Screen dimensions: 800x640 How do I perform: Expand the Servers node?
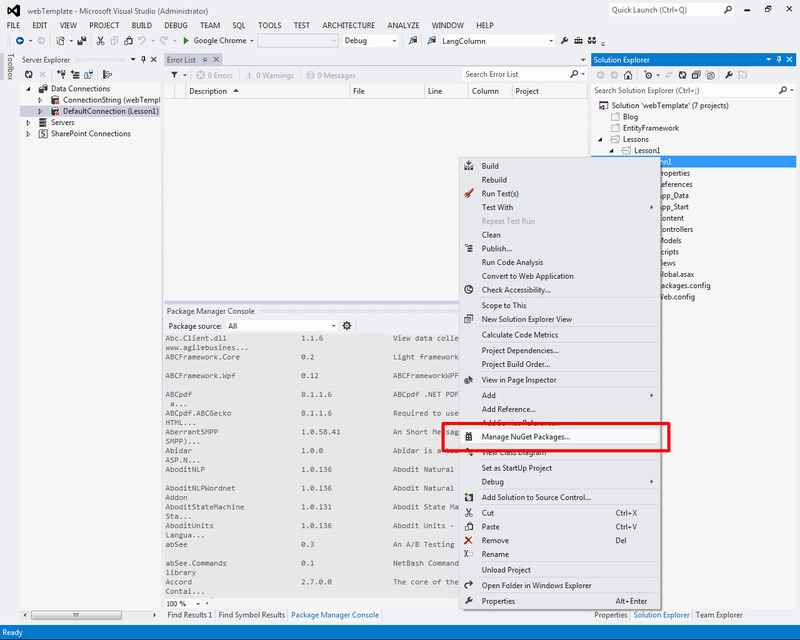[x=29, y=122]
